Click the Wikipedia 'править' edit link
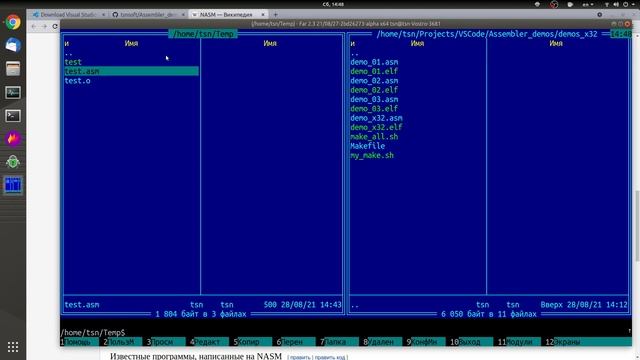 [x=300, y=358]
